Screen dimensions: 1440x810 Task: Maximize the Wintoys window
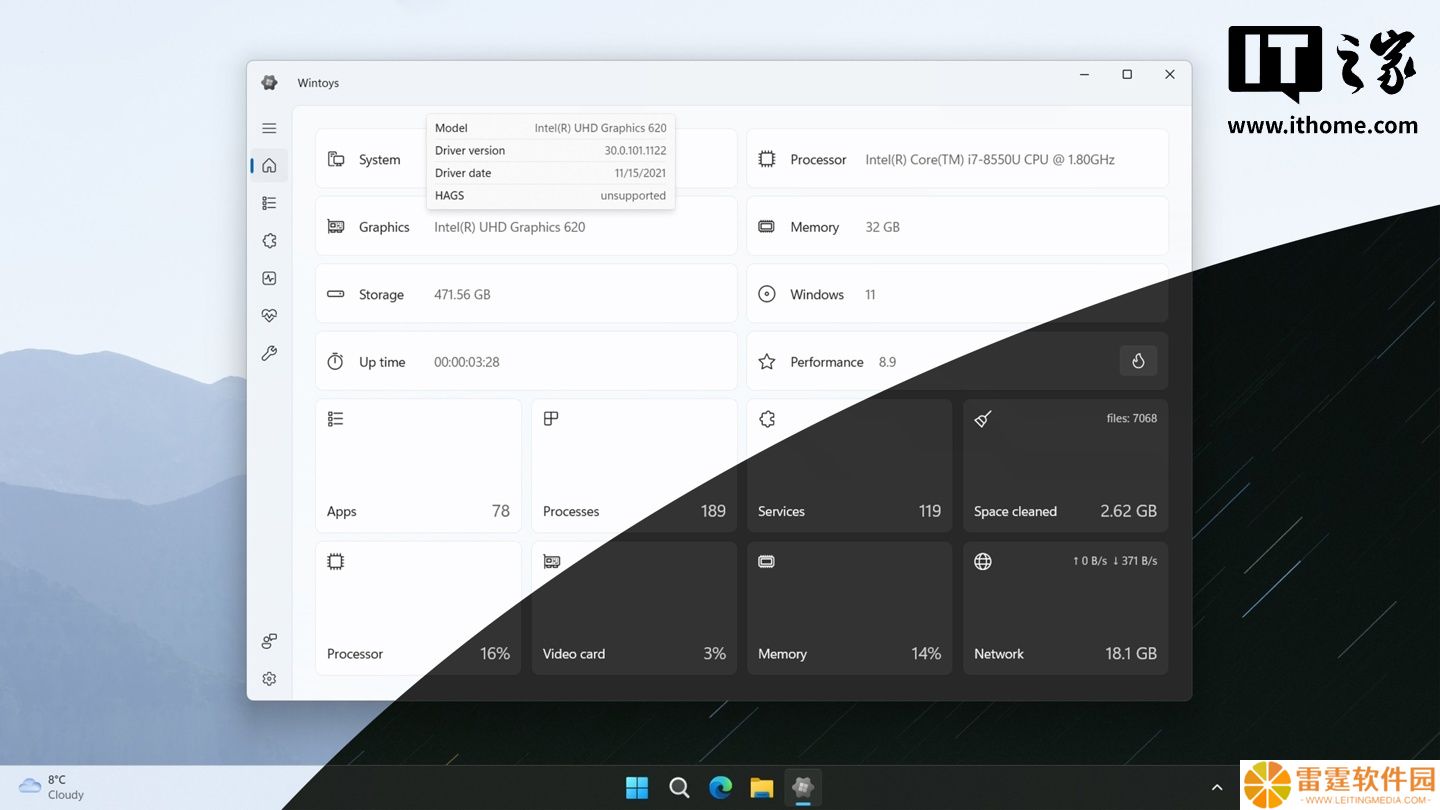coord(1127,74)
